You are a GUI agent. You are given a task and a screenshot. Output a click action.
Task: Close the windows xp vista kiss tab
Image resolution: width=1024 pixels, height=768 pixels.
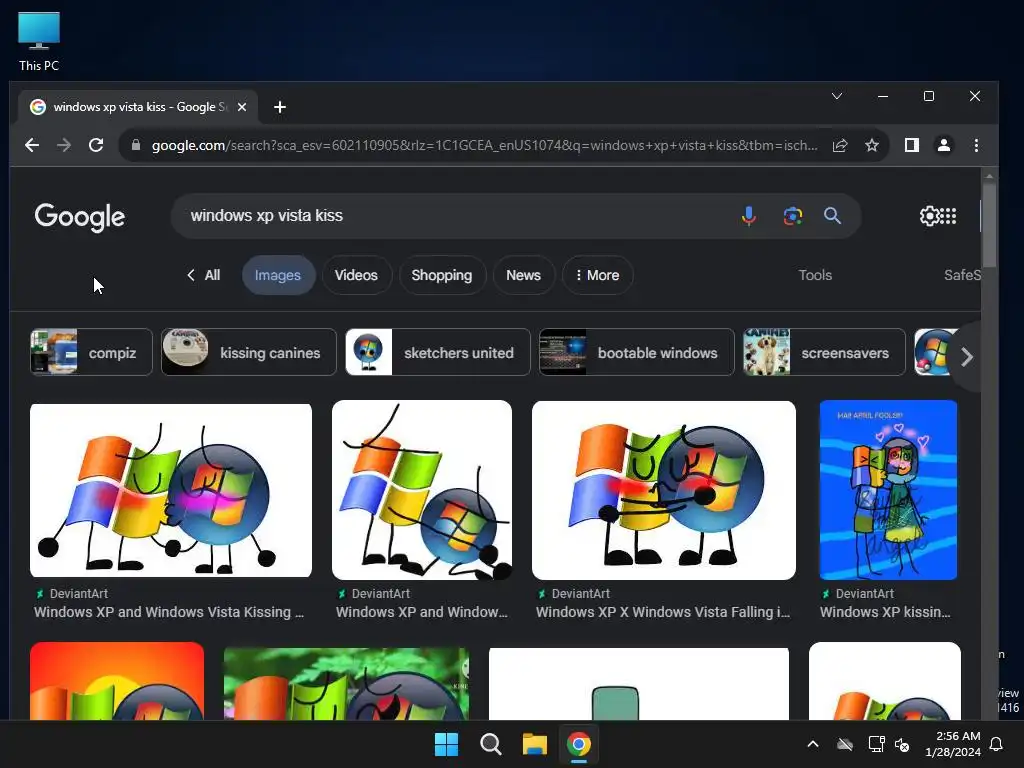pyautogui.click(x=242, y=107)
